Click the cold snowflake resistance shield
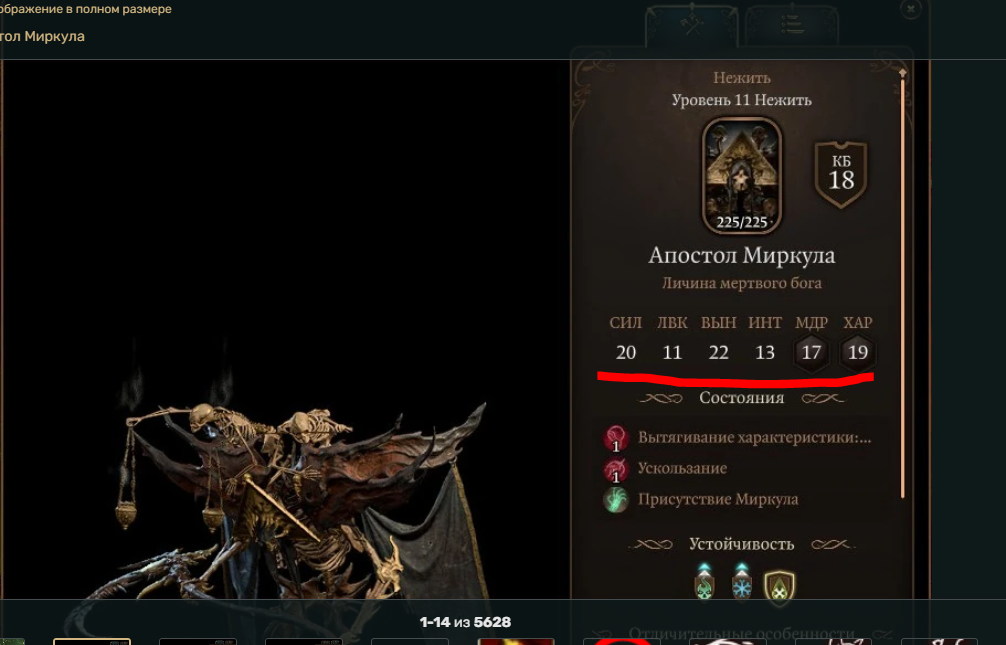This screenshot has width=1006, height=645. click(742, 583)
